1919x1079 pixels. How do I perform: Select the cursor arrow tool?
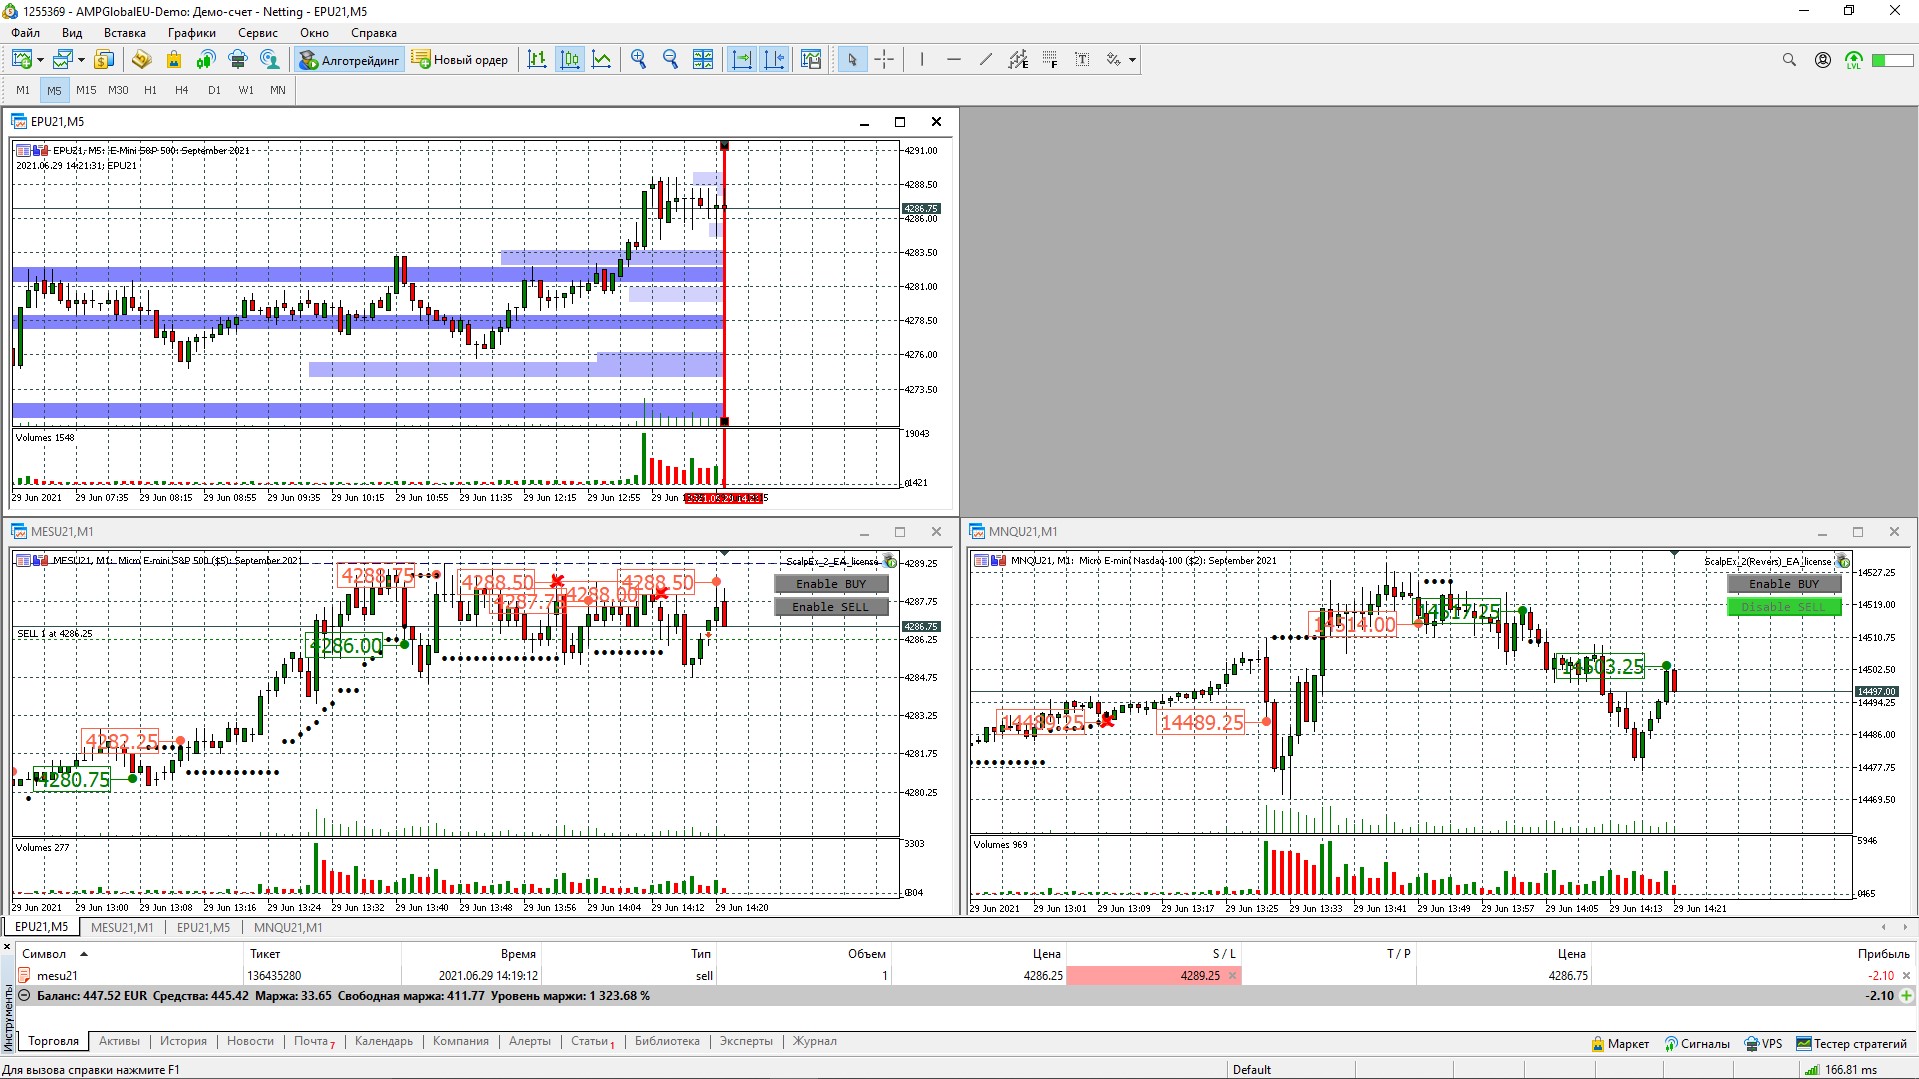coord(852,60)
